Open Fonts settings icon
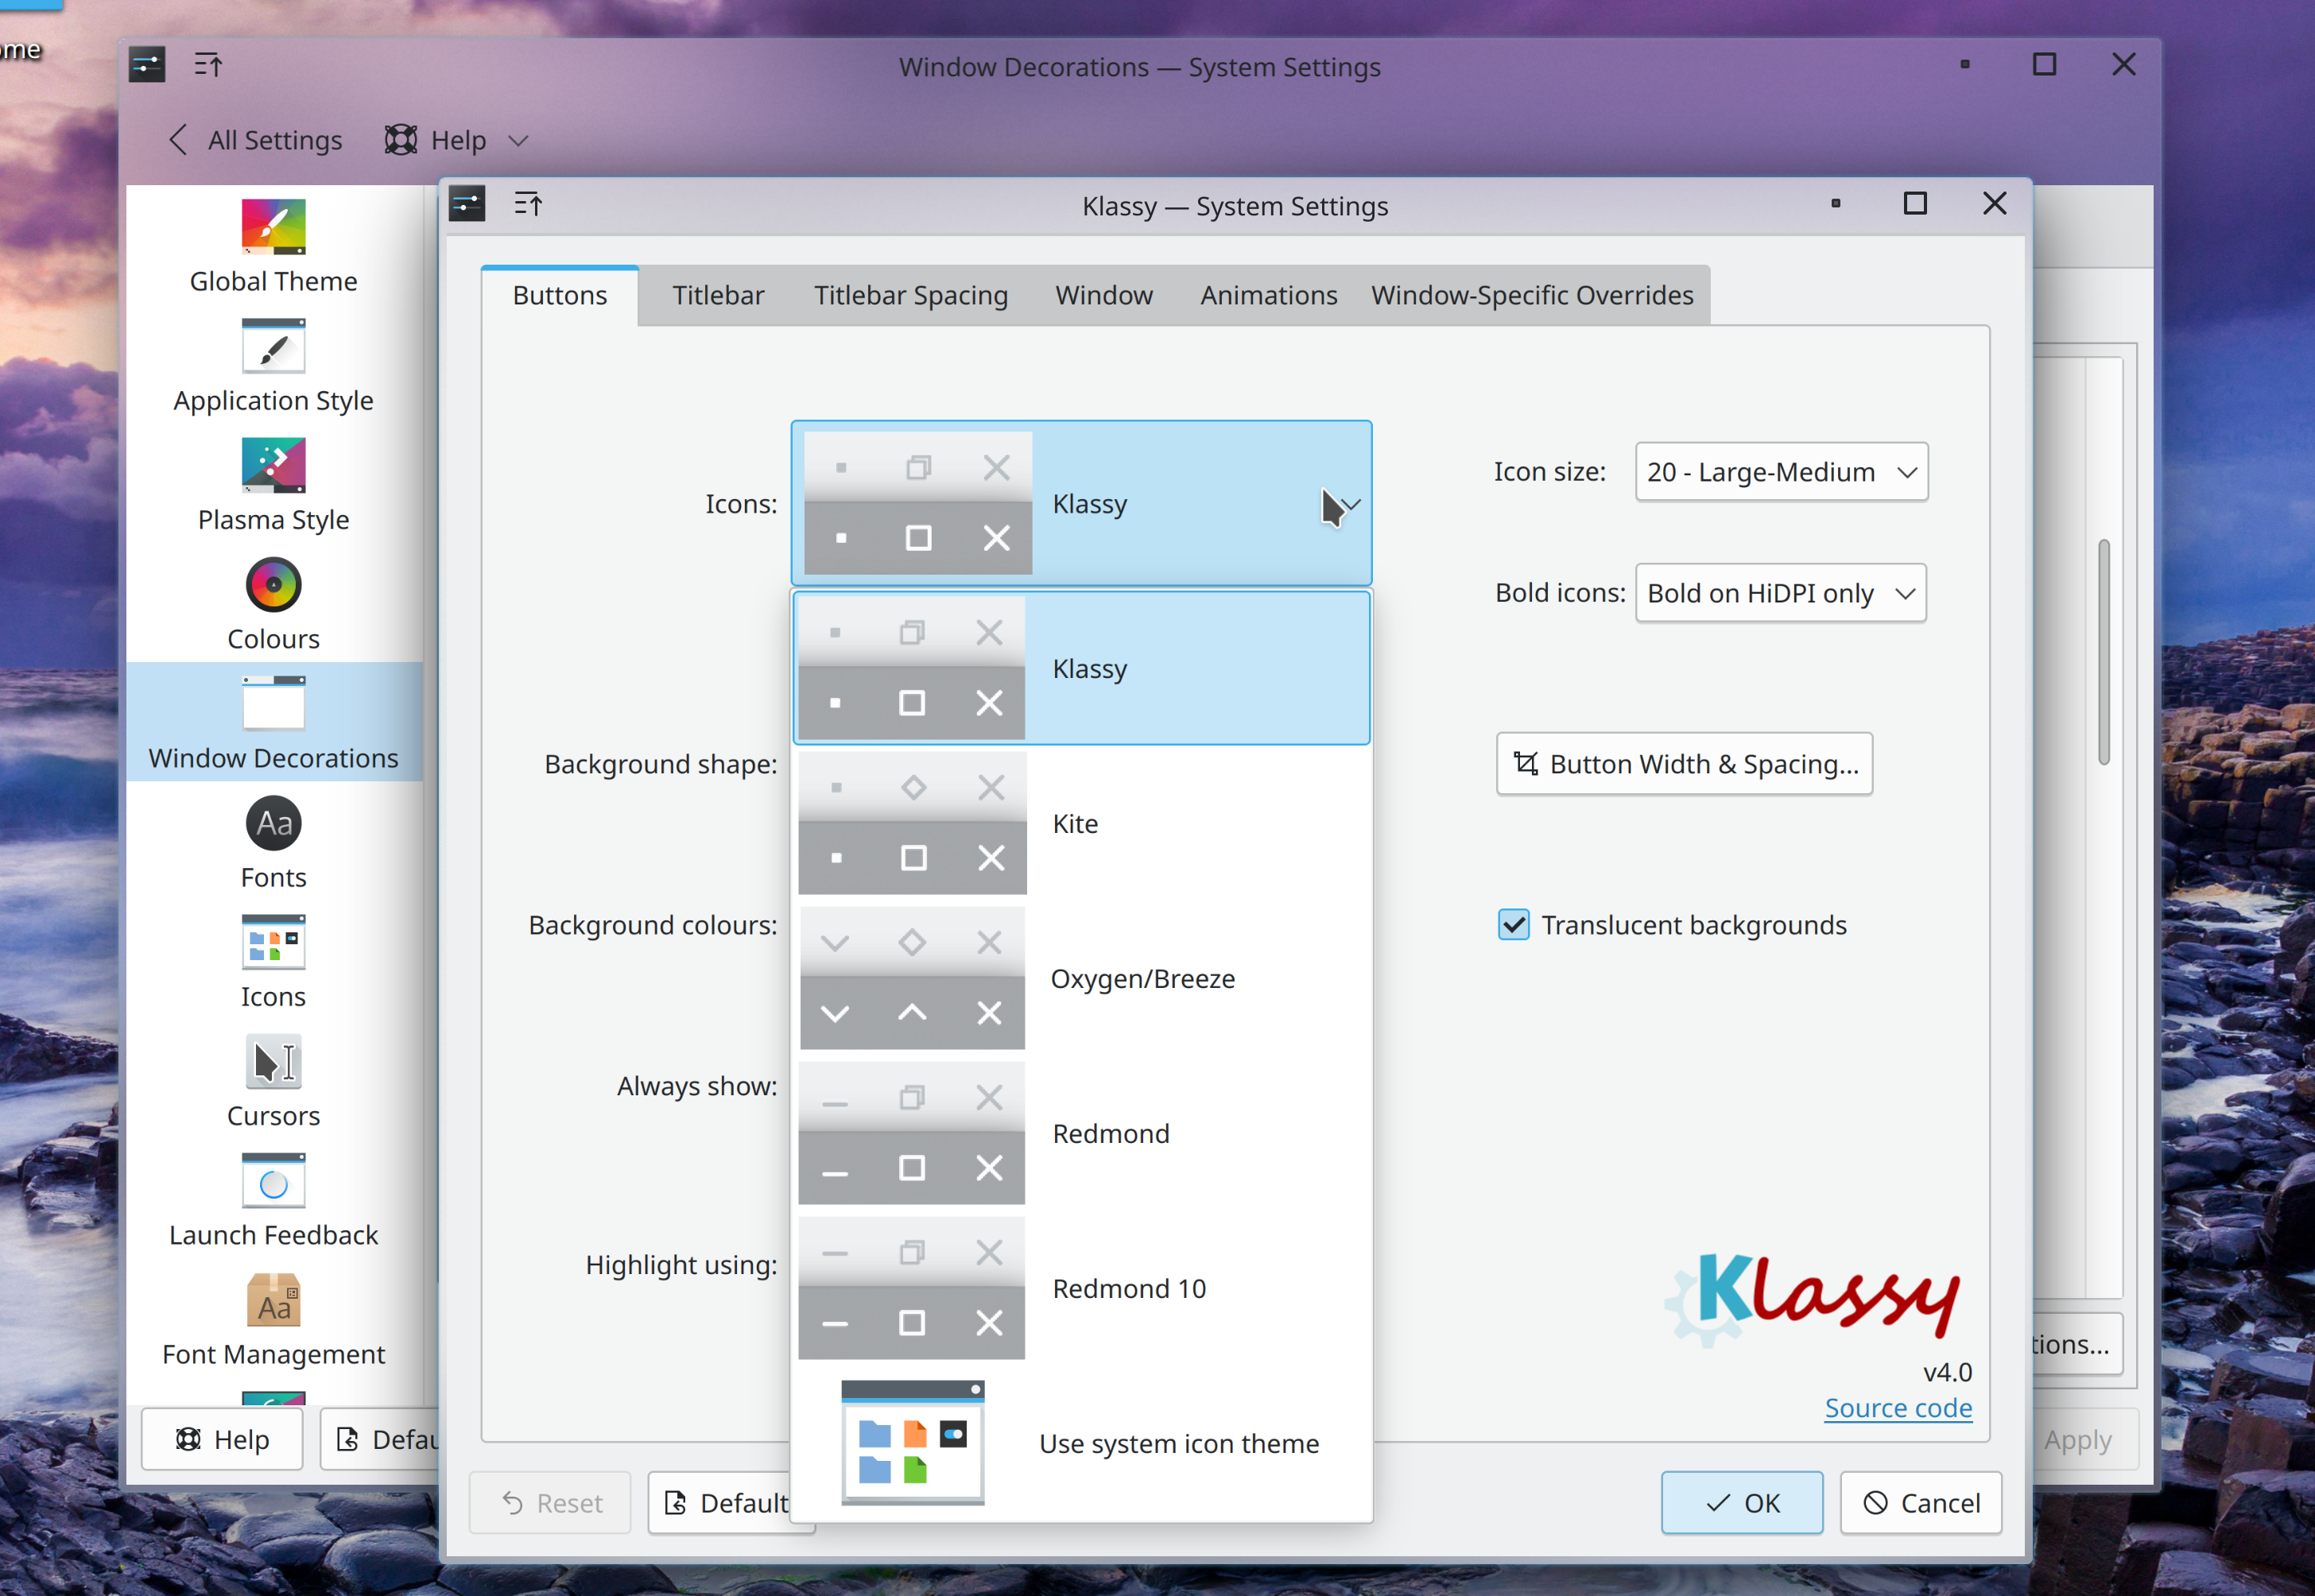 coord(273,823)
